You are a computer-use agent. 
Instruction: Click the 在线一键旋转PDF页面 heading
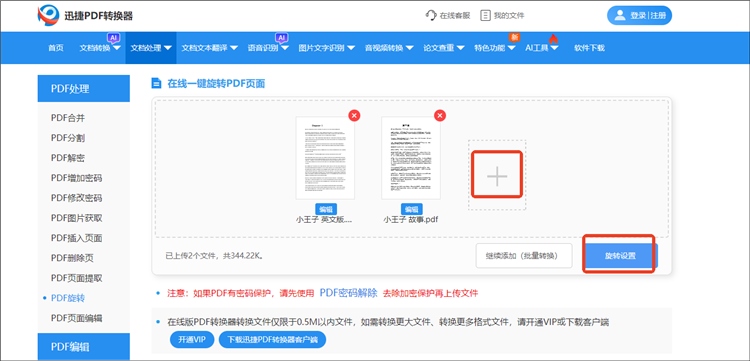point(216,84)
